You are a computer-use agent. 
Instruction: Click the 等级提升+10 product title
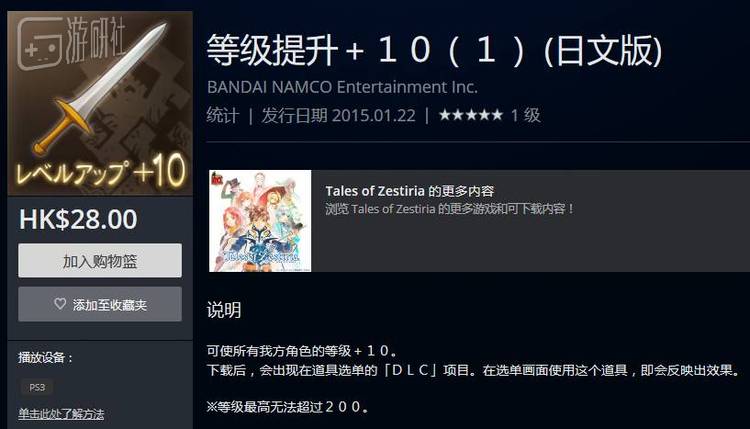tap(434, 50)
